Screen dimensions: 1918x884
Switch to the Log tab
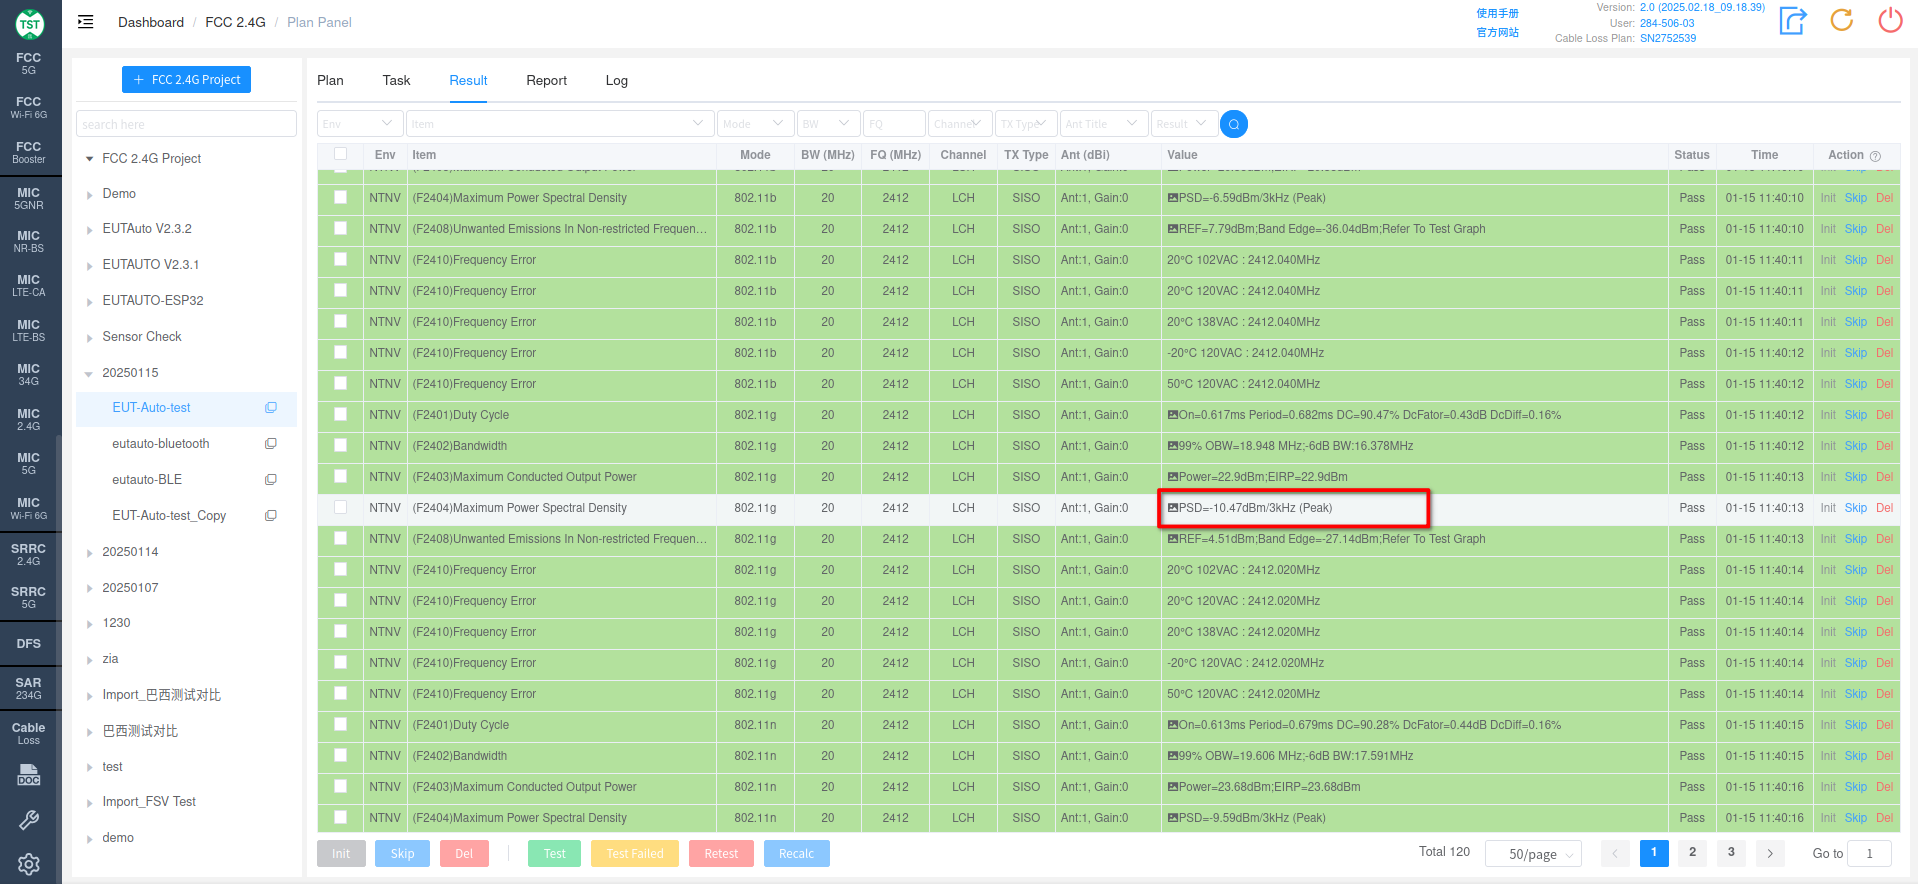617,80
